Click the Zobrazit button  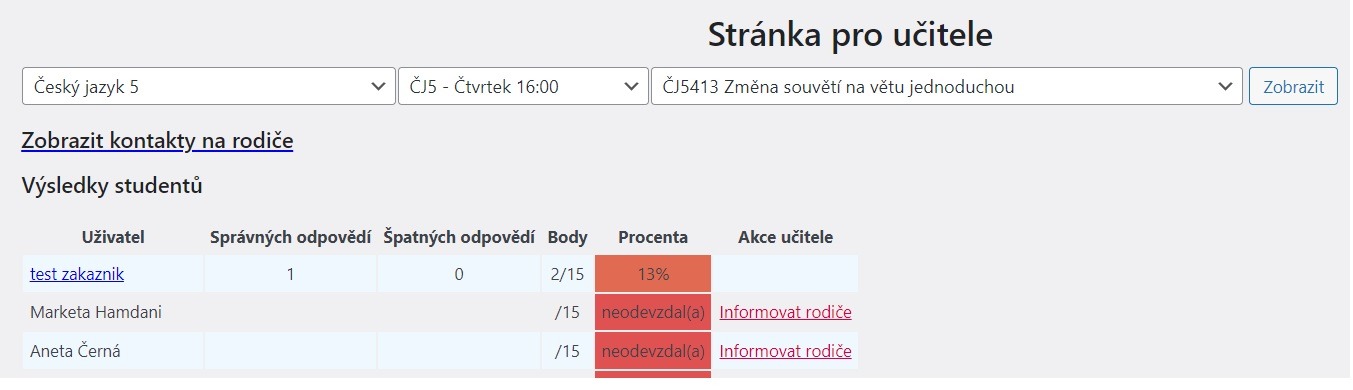tap(1293, 86)
